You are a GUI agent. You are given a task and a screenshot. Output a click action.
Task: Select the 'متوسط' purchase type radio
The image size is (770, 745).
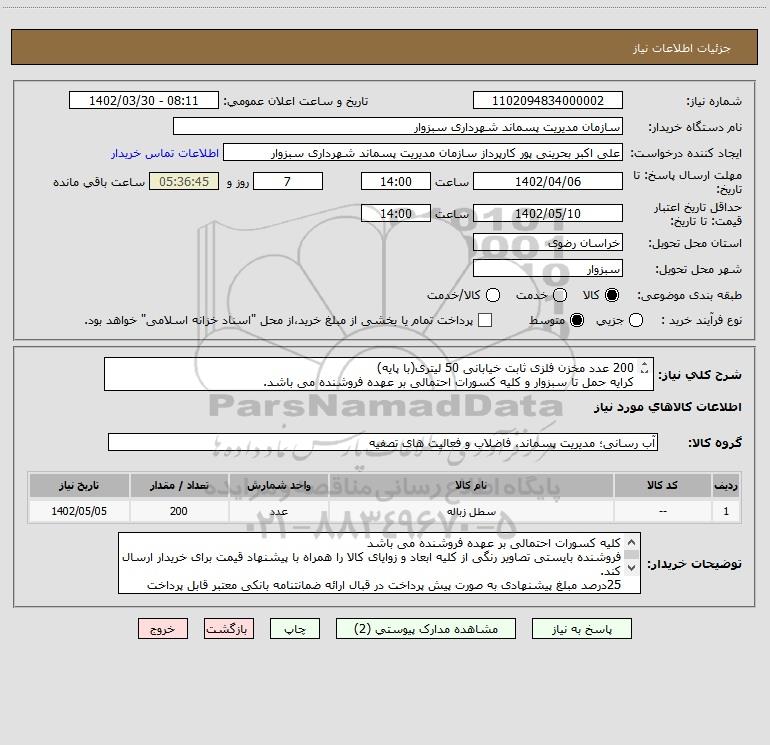point(577,320)
